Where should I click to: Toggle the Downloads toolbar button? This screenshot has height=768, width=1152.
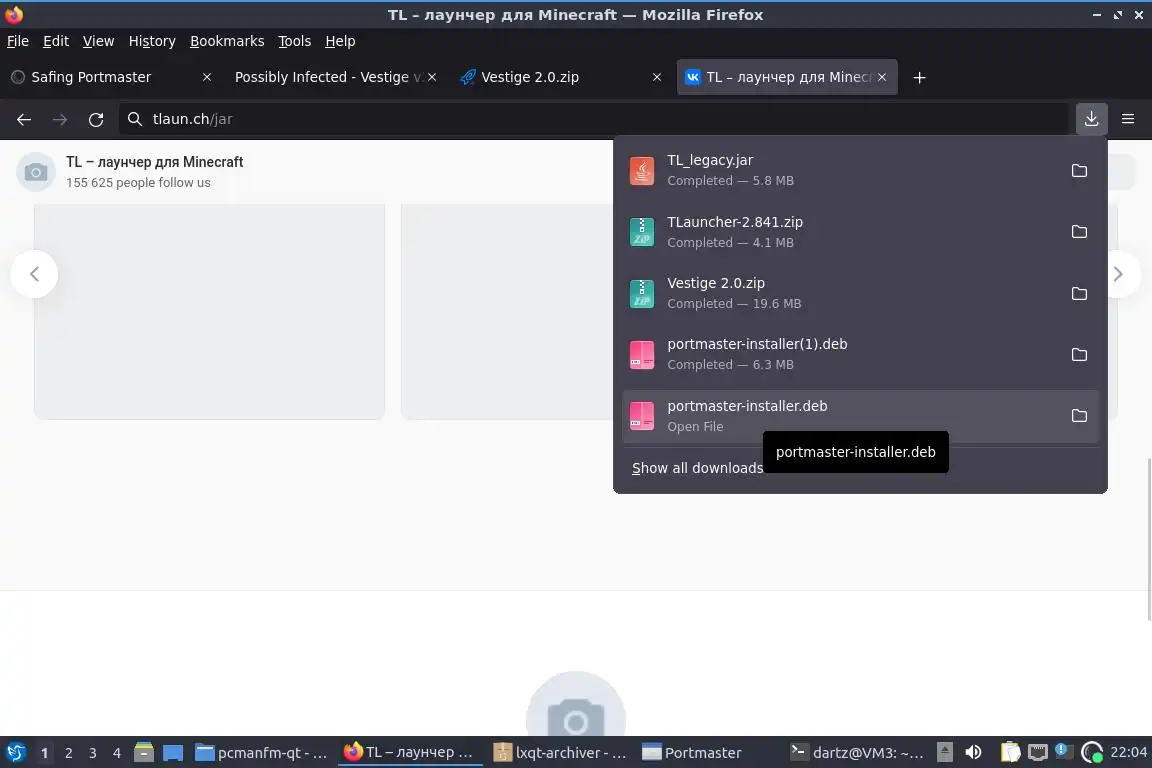[x=1091, y=119]
